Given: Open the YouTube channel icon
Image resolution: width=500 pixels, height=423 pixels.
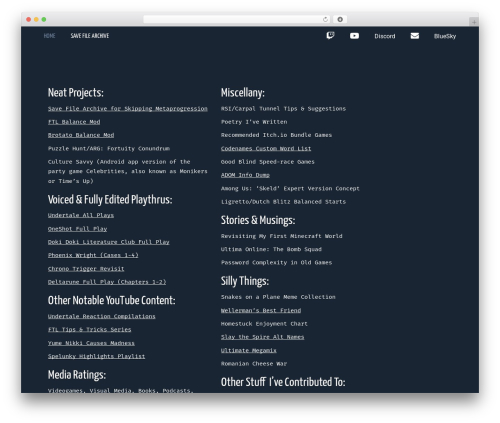Looking at the screenshot, I should point(354,36).
